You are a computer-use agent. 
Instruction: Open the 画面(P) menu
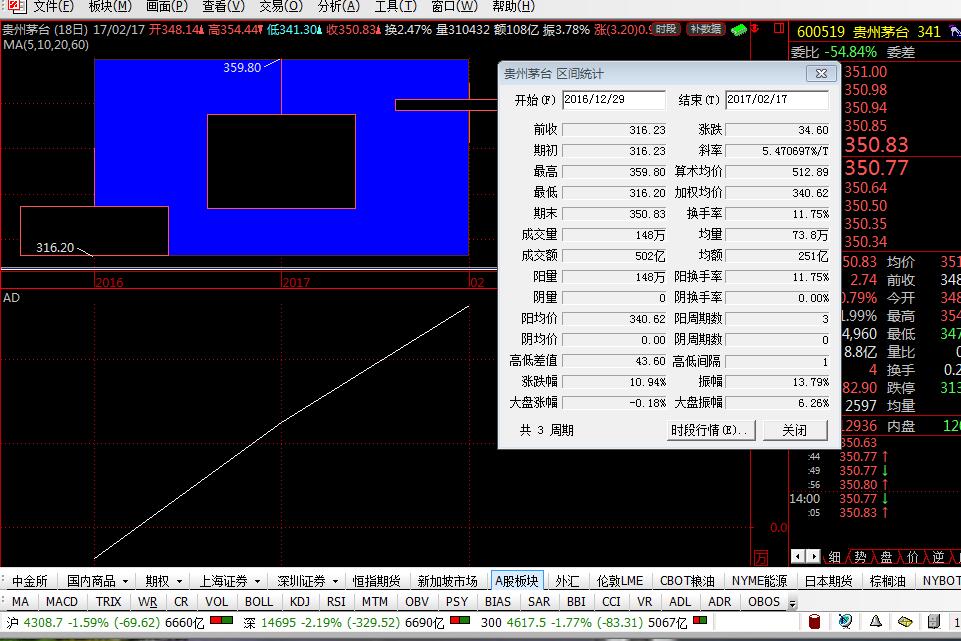pyautogui.click(x=167, y=7)
